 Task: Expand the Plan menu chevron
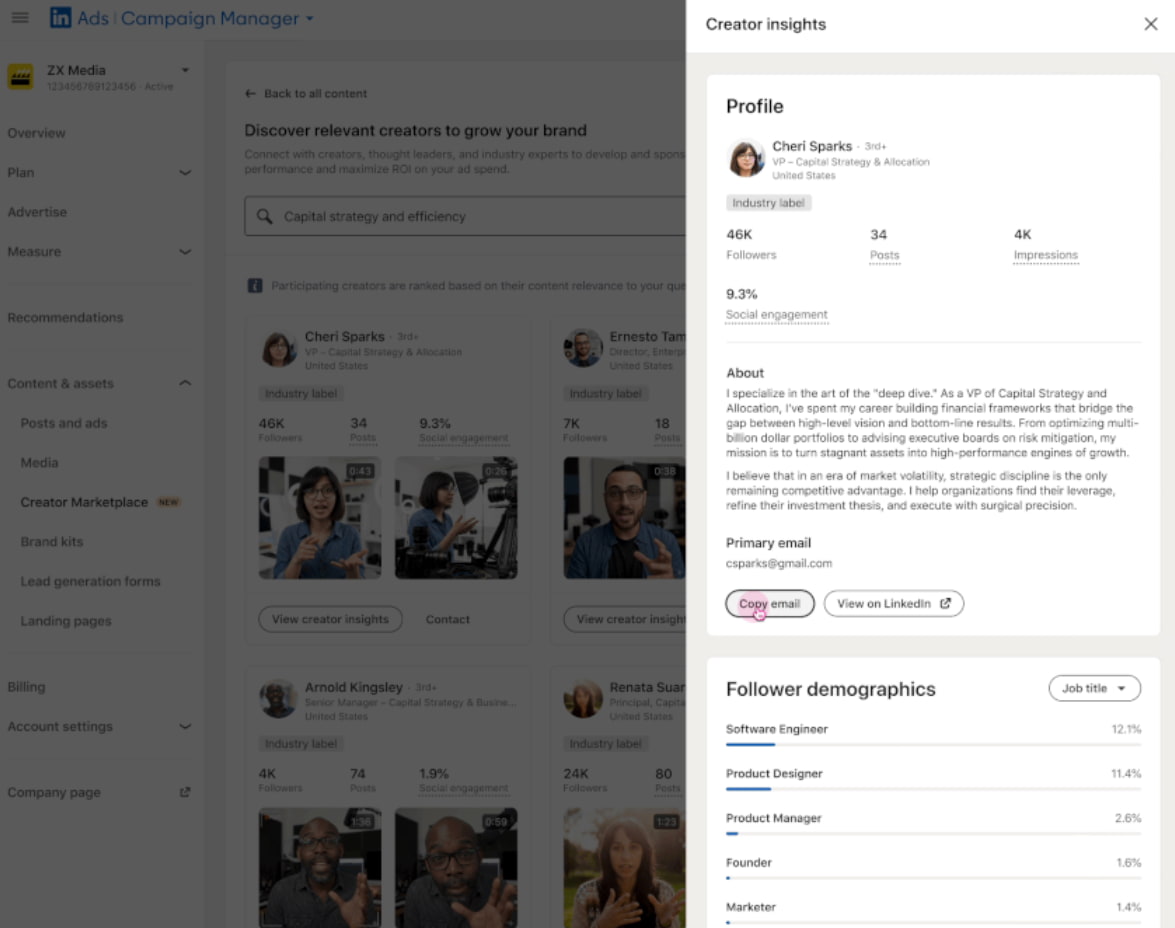[185, 172]
